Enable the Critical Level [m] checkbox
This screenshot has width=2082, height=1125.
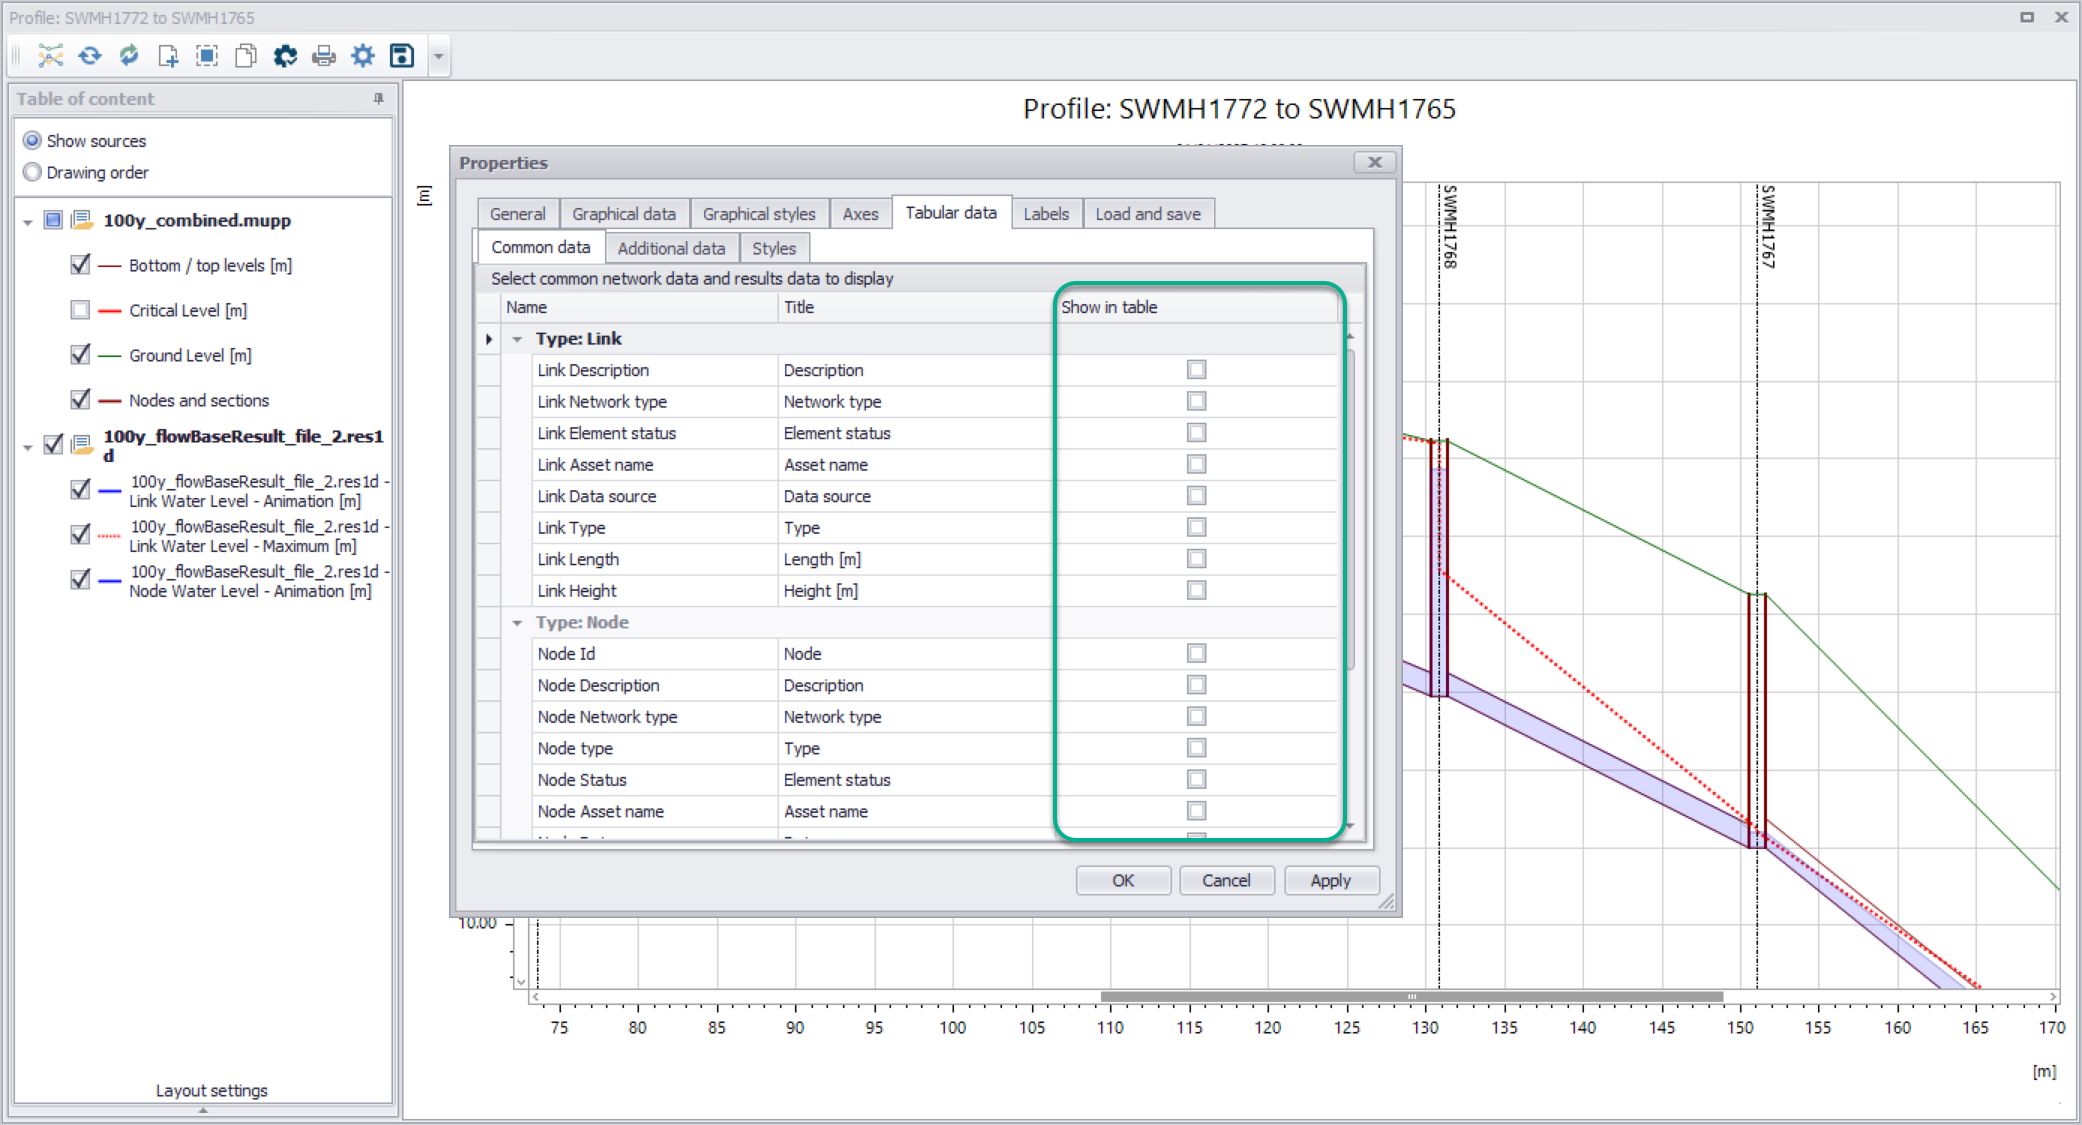[x=80, y=310]
